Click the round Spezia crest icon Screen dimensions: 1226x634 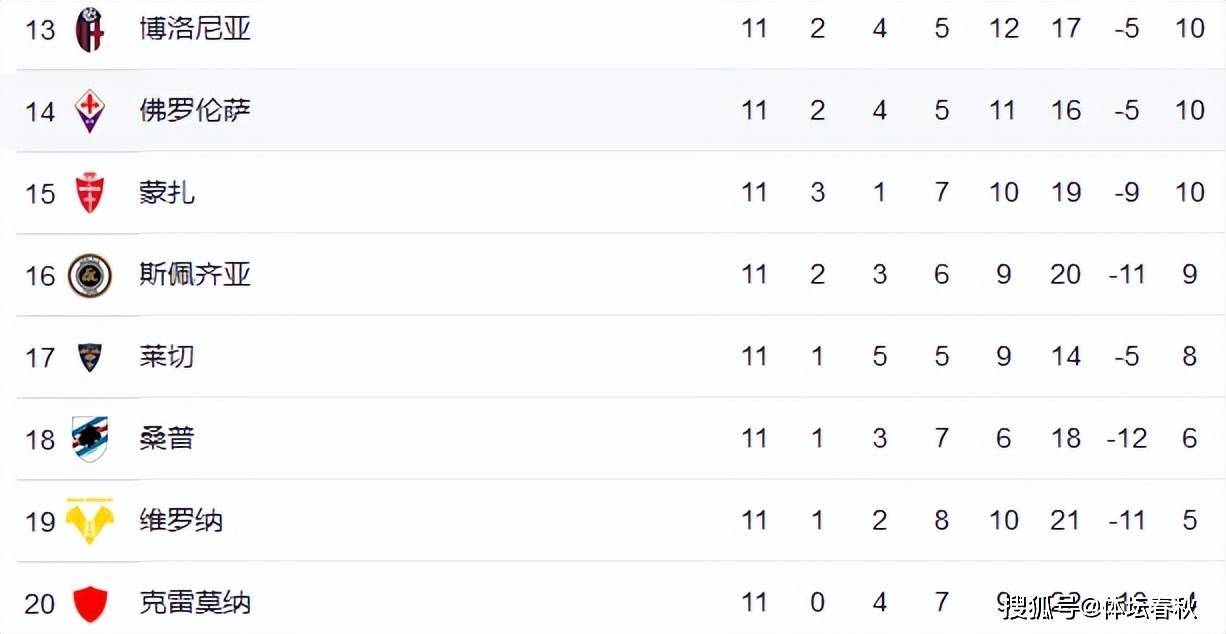point(90,274)
